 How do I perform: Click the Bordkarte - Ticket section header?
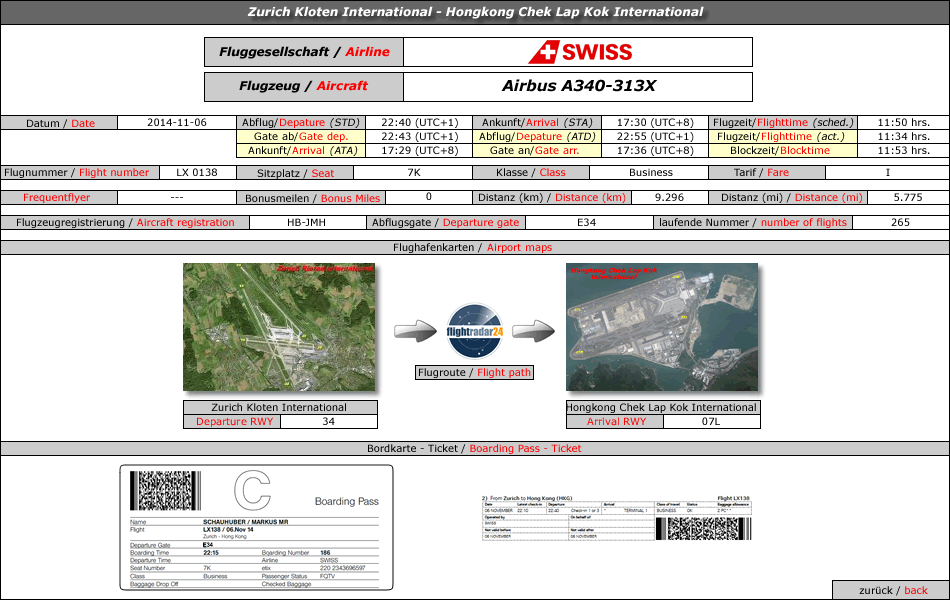pos(474,448)
